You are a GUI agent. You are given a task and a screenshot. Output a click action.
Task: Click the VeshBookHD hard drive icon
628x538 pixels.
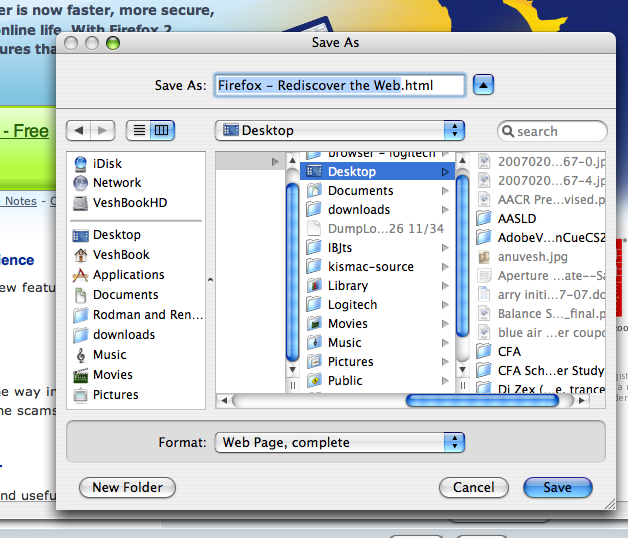pyautogui.click(x=81, y=203)
